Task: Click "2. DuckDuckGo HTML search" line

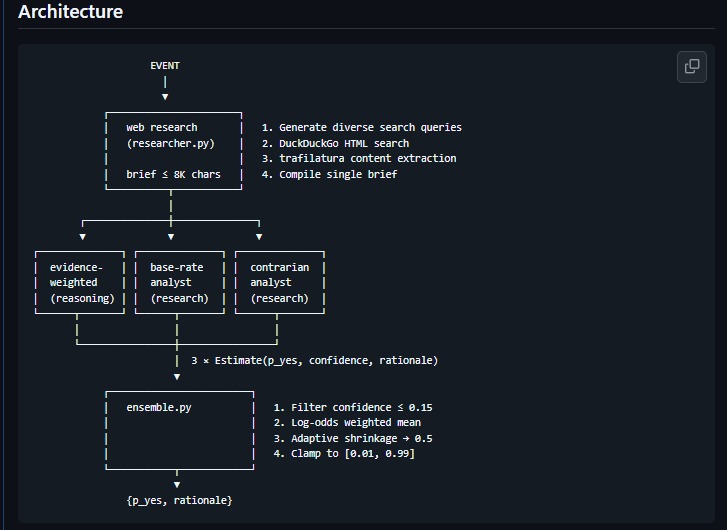Action: [x=335, y=143]
